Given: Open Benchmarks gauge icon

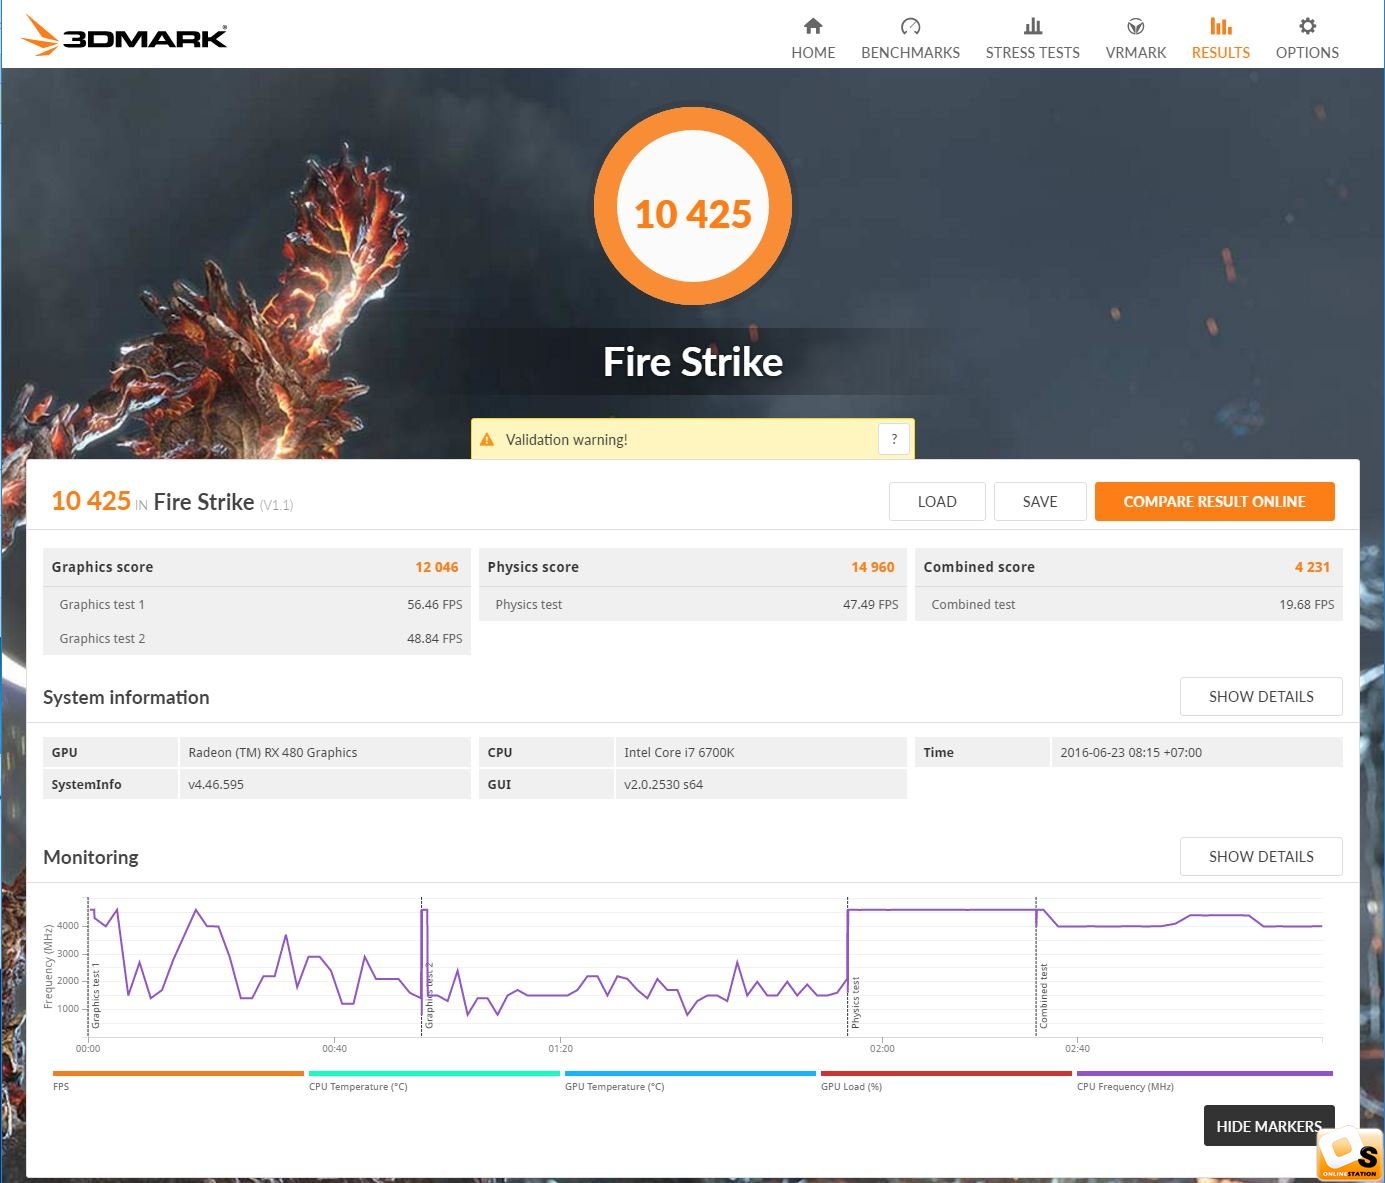Looking at the screenshot, I should pyautogui.click(x=910, y=26).
